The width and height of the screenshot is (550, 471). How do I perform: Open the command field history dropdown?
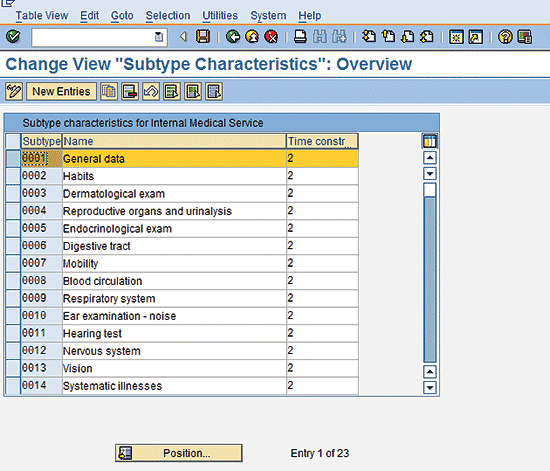pos(159,37)
